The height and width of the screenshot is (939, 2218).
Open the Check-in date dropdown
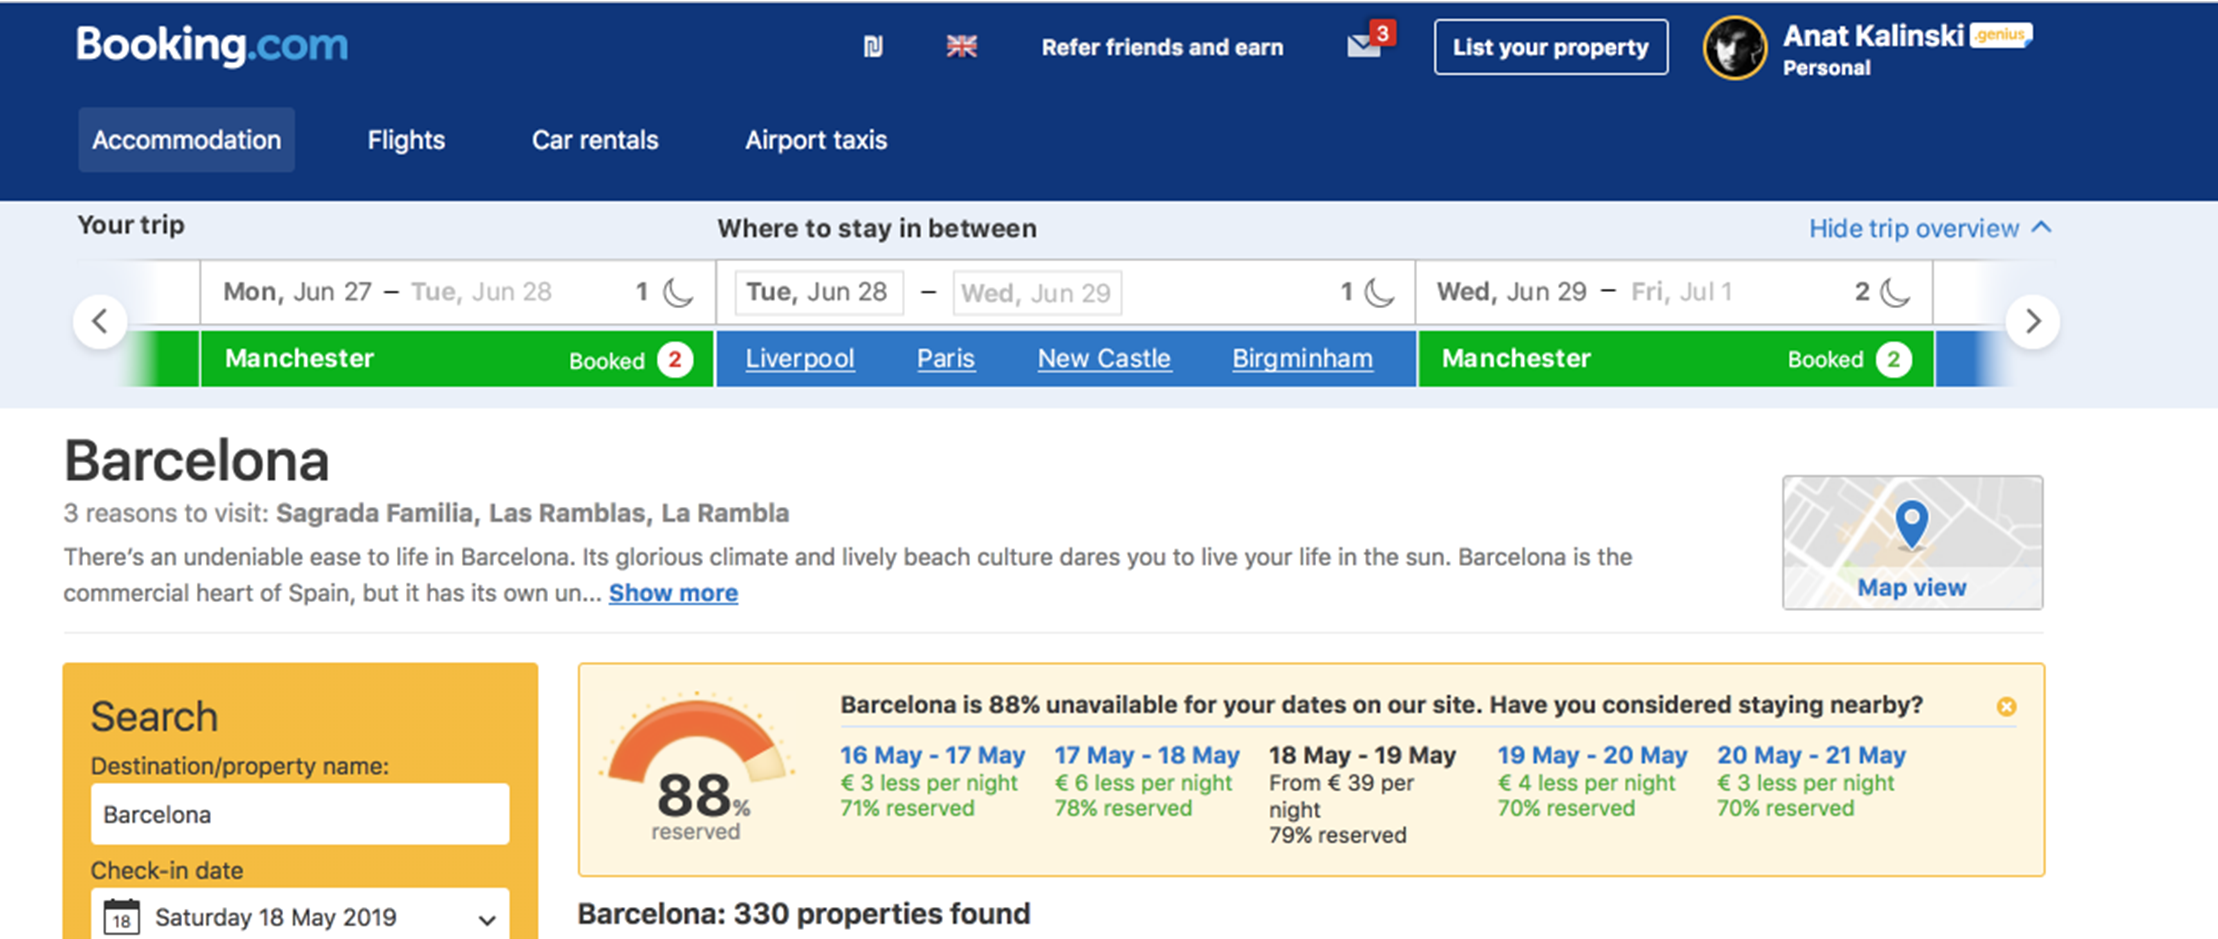click(x=300, y=916)
